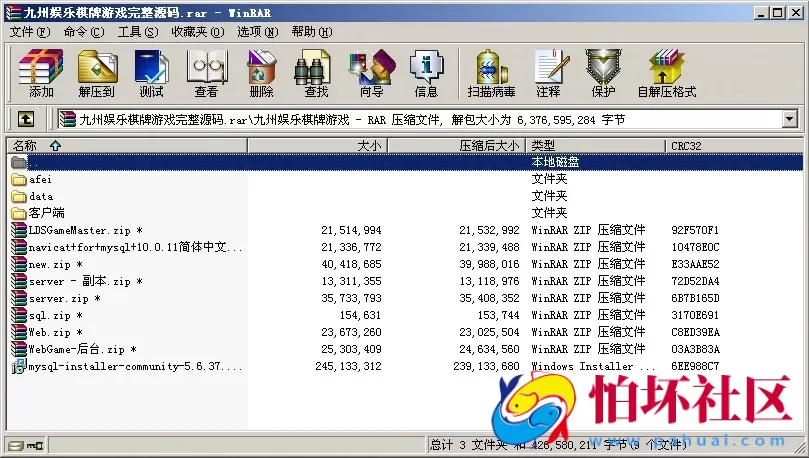The image size is (809, 458).
Task: Click the sql.zip file name
Action: [x=55, y=315]
